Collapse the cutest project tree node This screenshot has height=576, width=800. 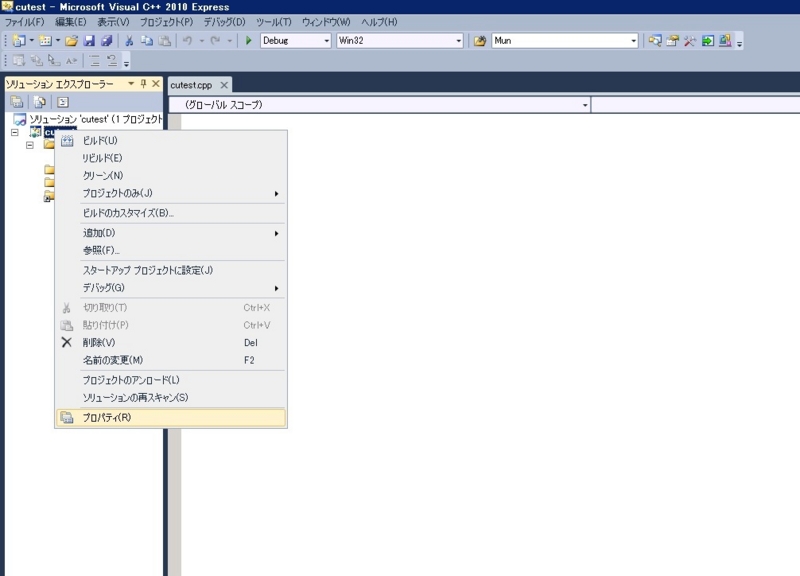(15, 133)
